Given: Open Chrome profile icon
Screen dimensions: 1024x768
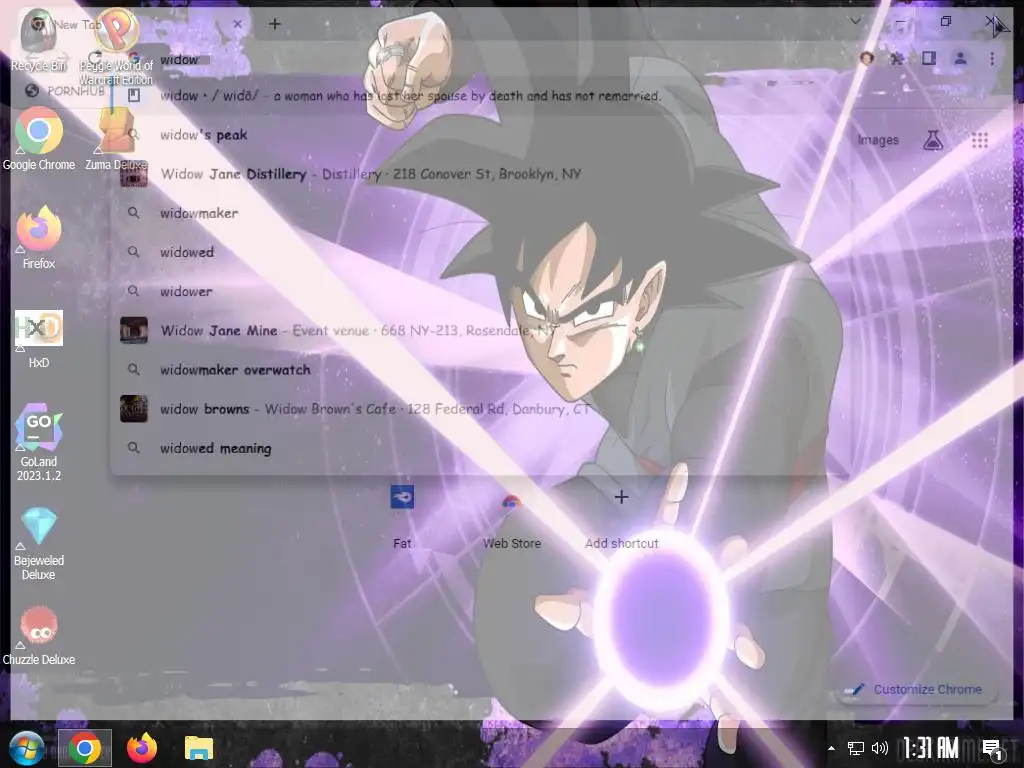Looking at the screenshot, I should [960, 58].
